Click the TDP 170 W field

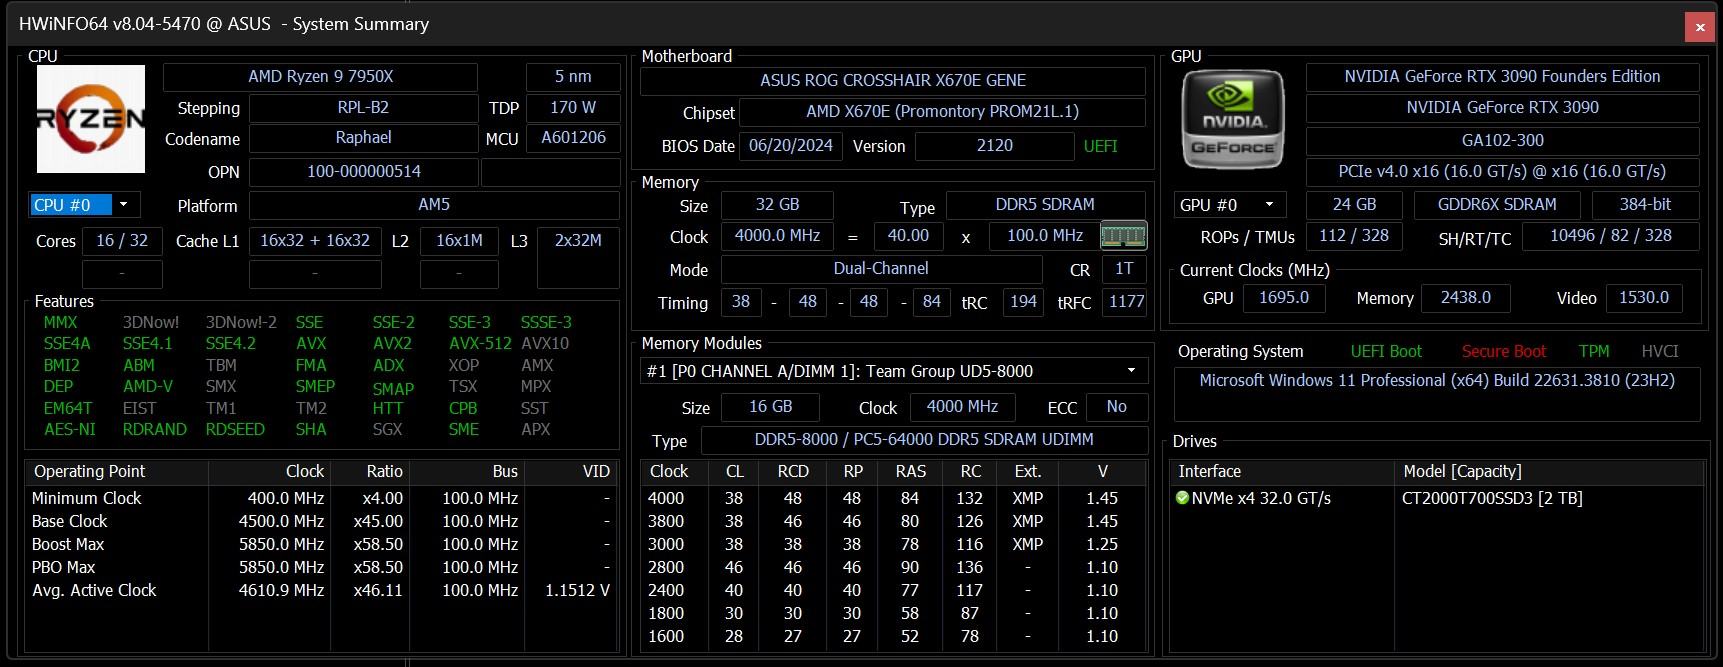(573, 108)
